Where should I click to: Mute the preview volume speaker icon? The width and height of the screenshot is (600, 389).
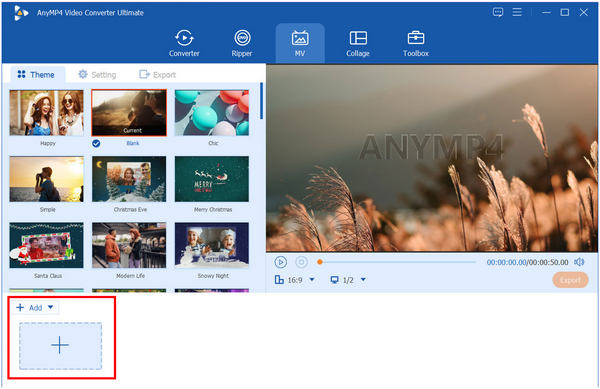[579, 262]
